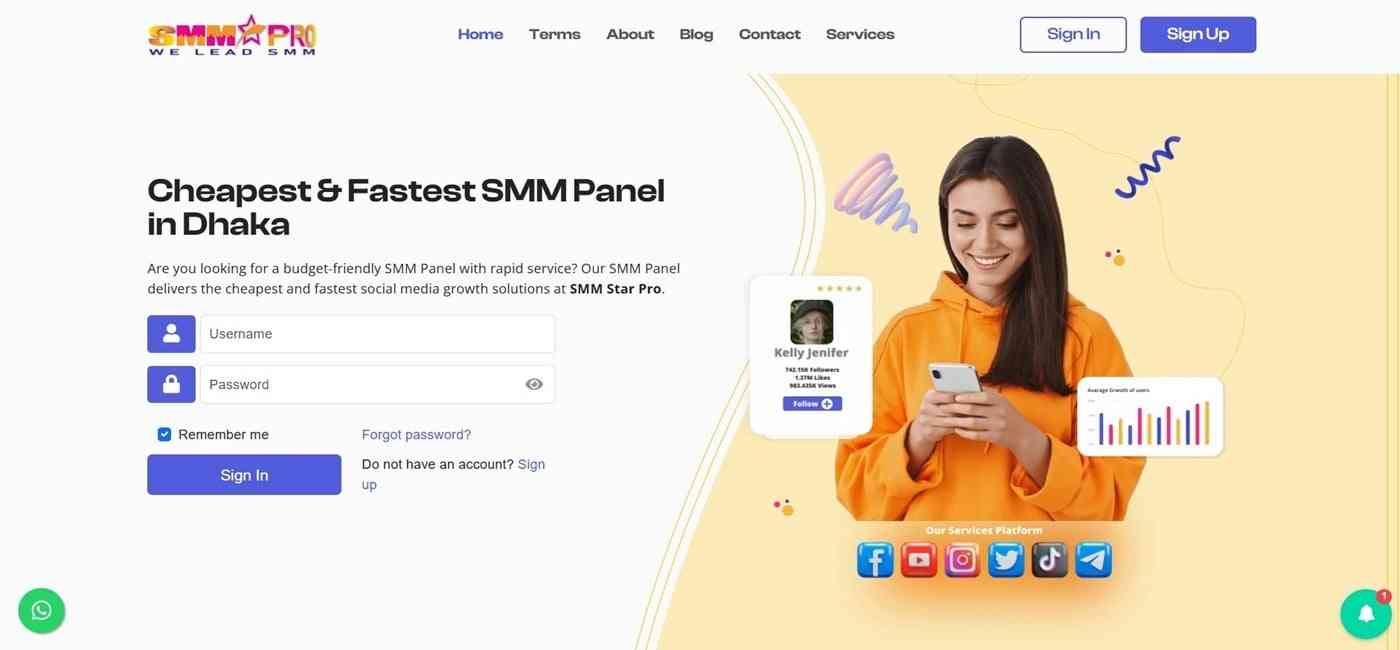
Task: Toggle the Remember me checkbox
Action: [x=164, y=434]
